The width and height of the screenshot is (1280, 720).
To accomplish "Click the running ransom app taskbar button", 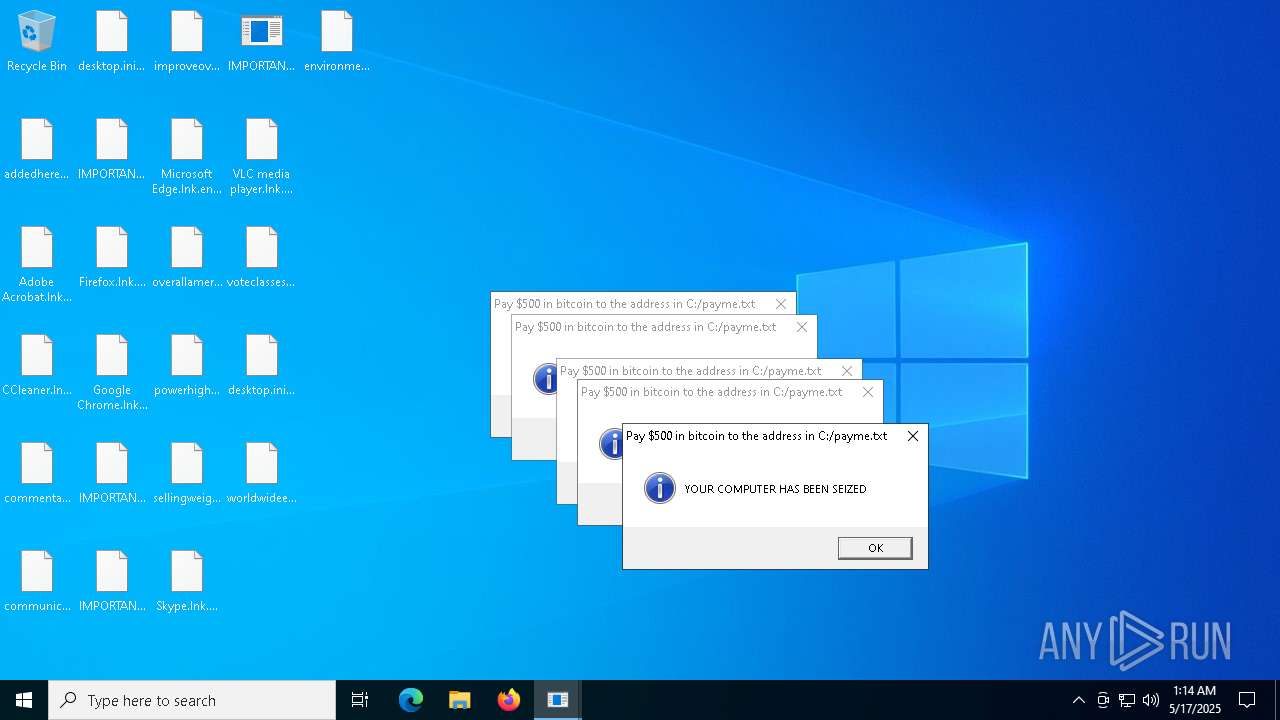I will 558,700.
